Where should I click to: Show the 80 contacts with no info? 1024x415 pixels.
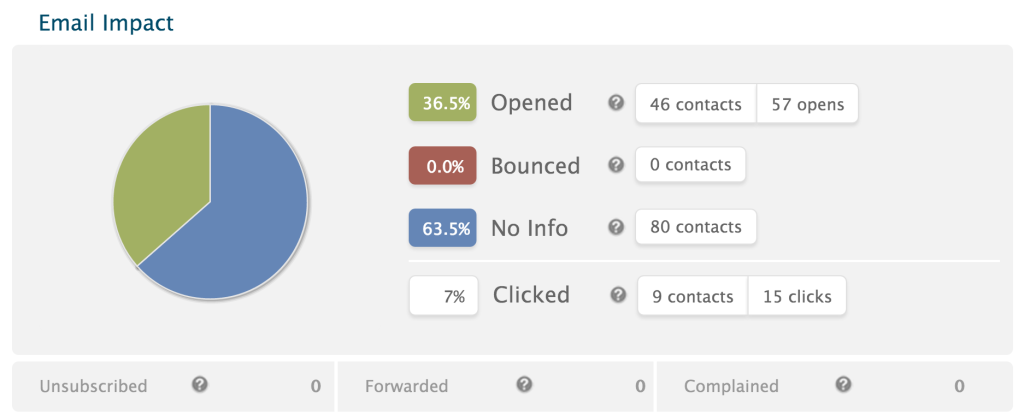click(x=696, y=227)
